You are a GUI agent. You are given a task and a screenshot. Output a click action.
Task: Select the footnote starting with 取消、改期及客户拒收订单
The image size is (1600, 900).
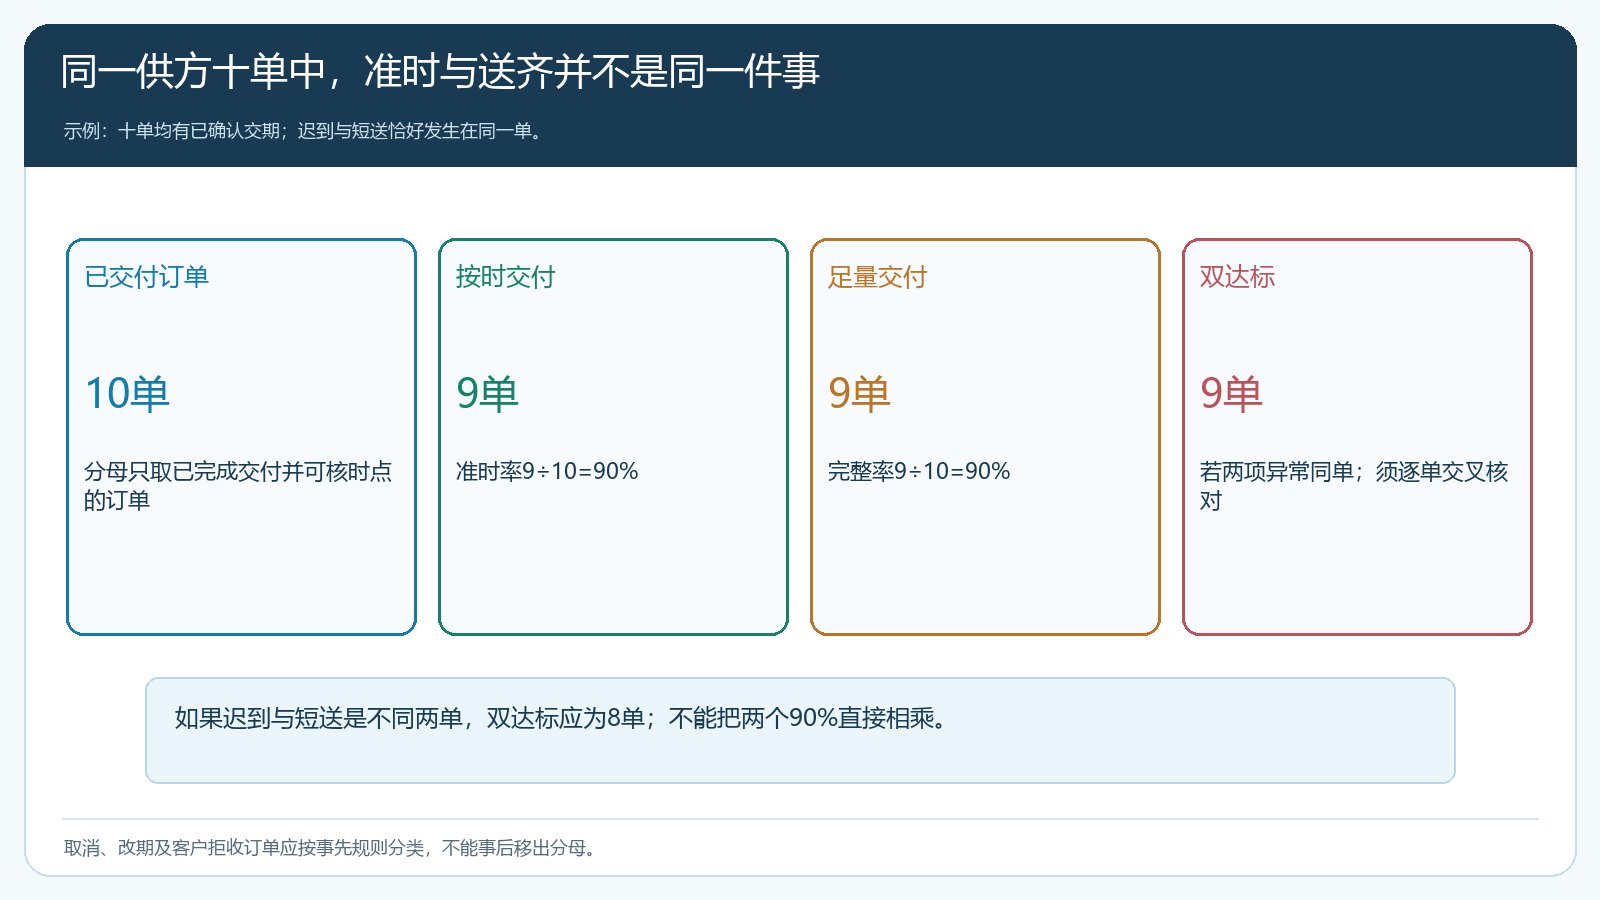(333, 848)
